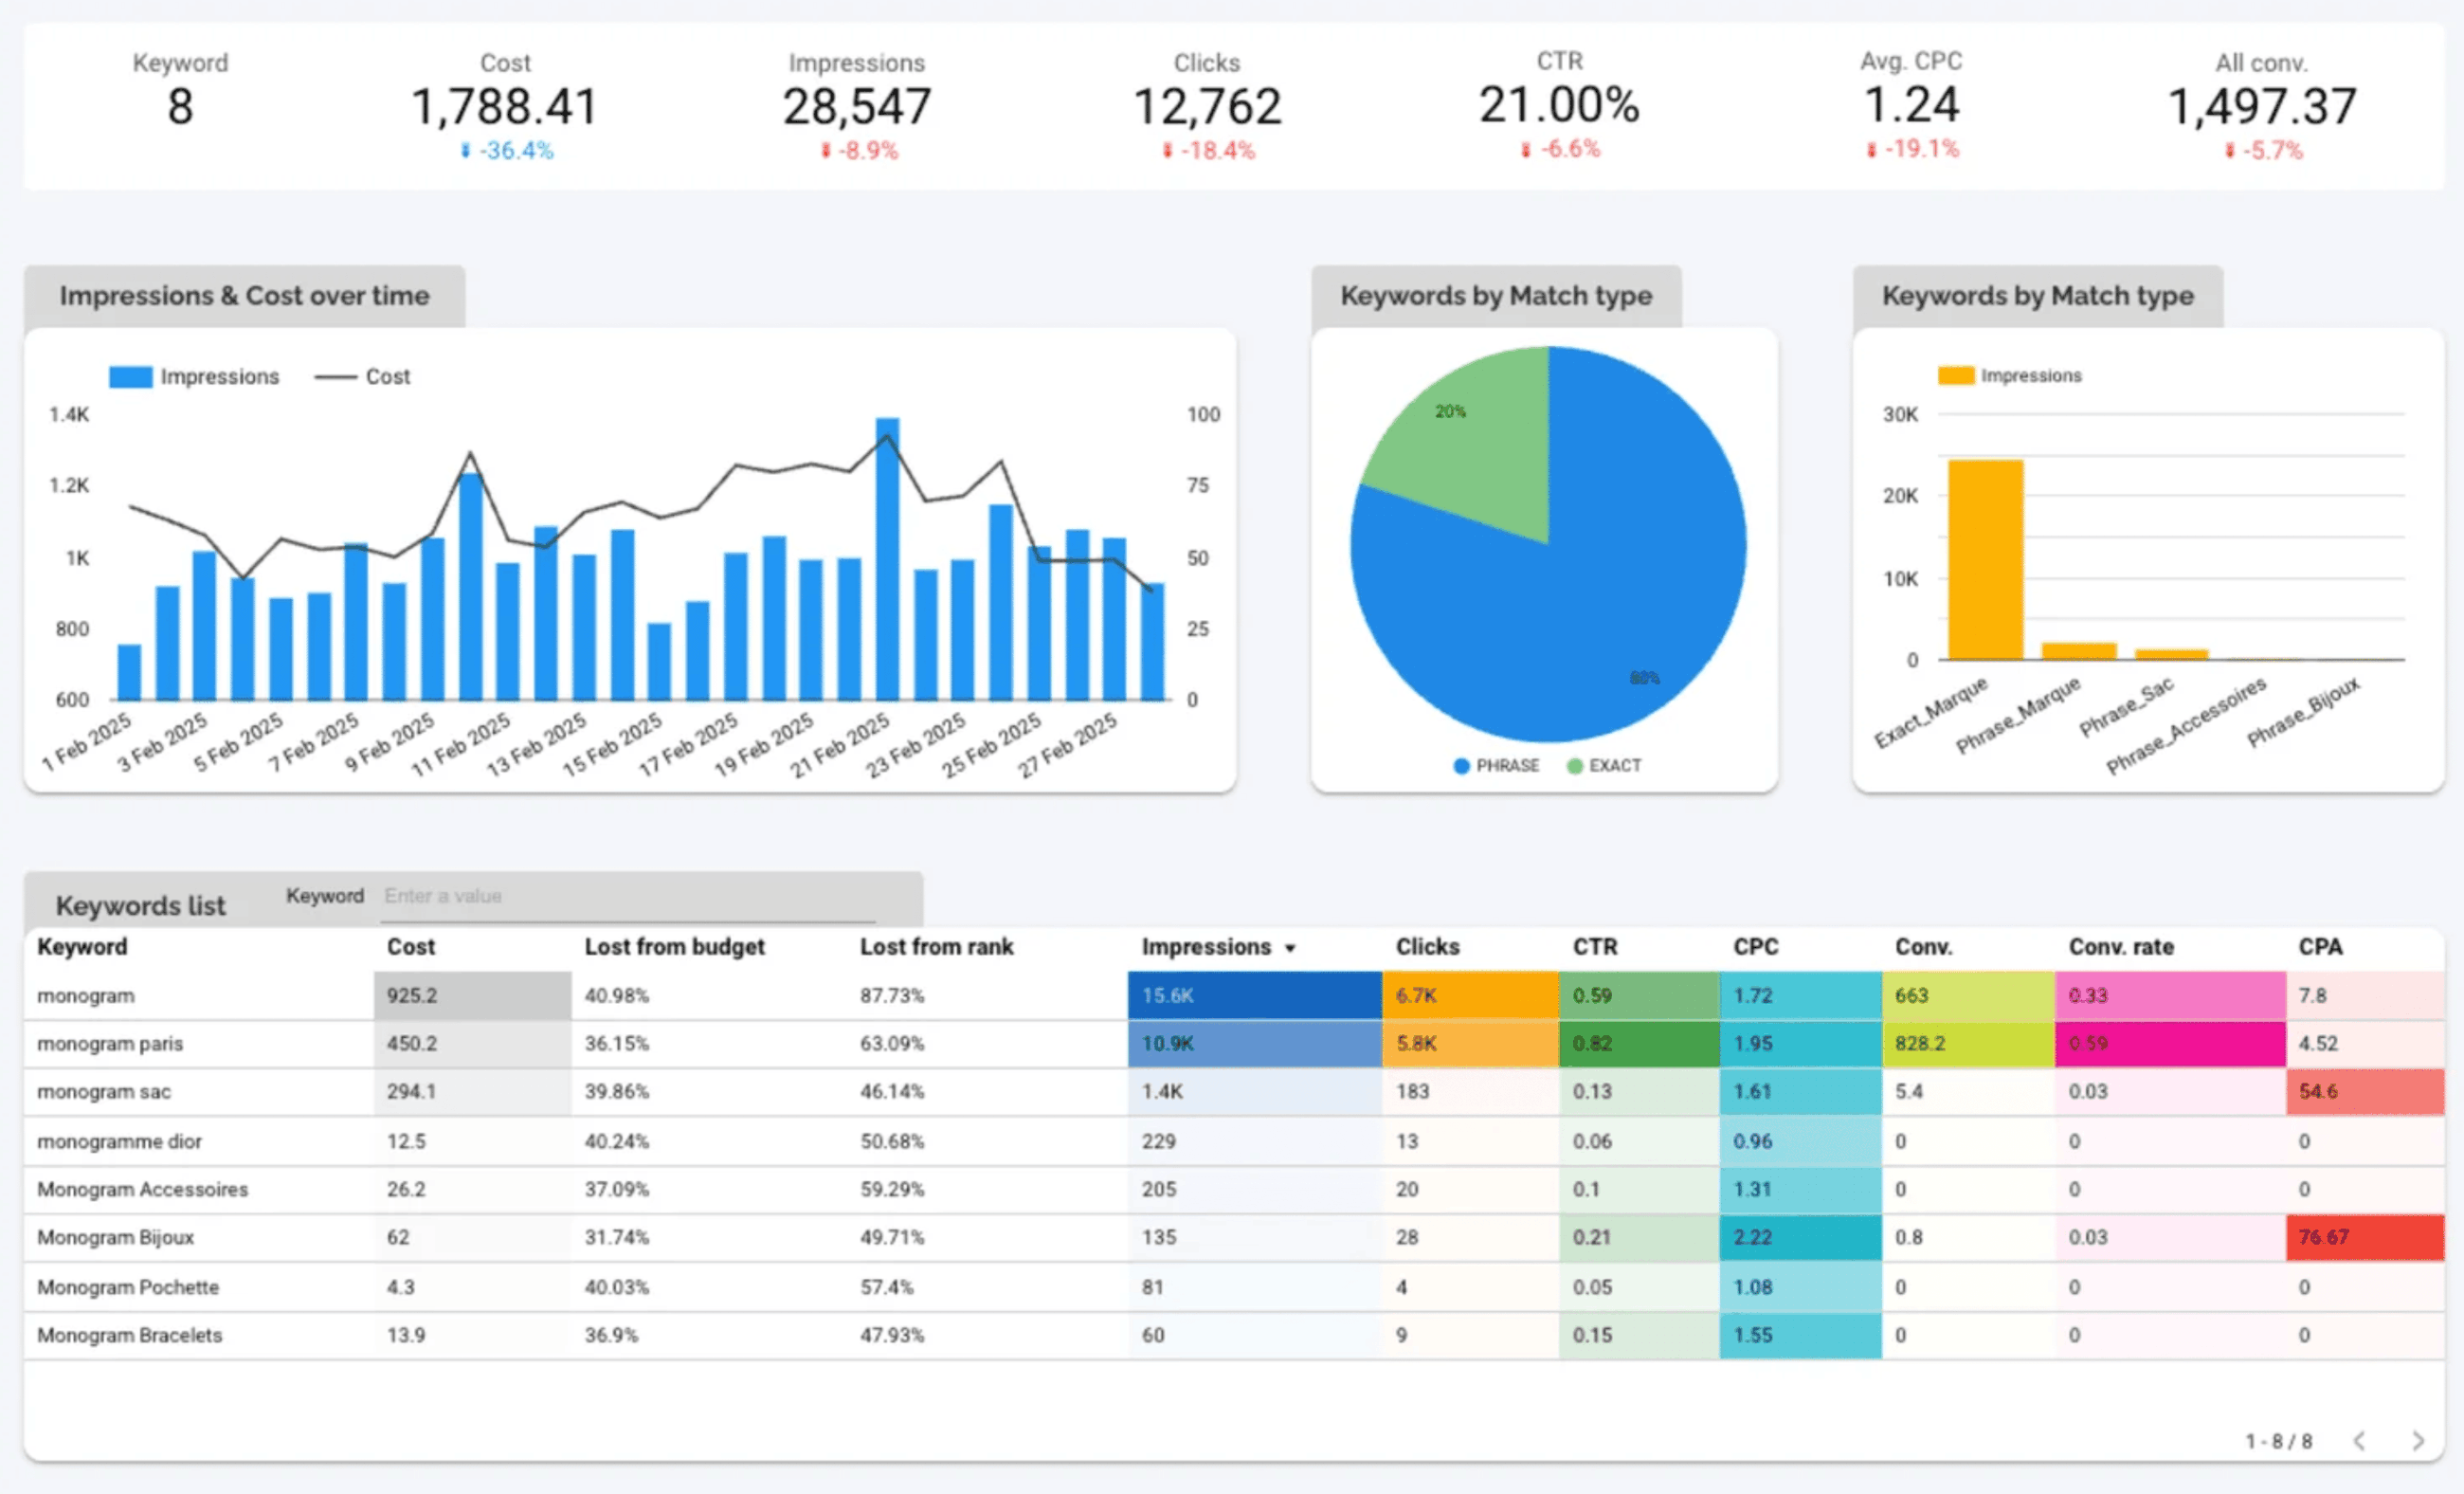Sort table by Cost column header
Viewport: 2464px width, 1494px height.
pos(410,947)
